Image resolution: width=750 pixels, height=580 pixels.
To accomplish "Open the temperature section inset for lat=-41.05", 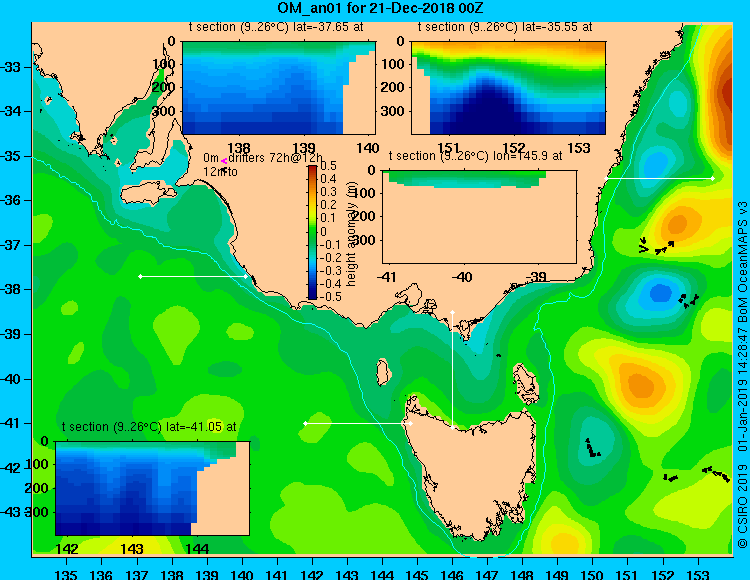I will coord(153,488).
